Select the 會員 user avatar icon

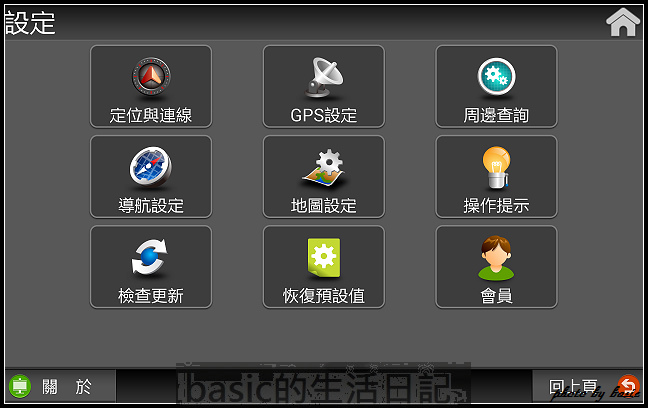[496, 258]
